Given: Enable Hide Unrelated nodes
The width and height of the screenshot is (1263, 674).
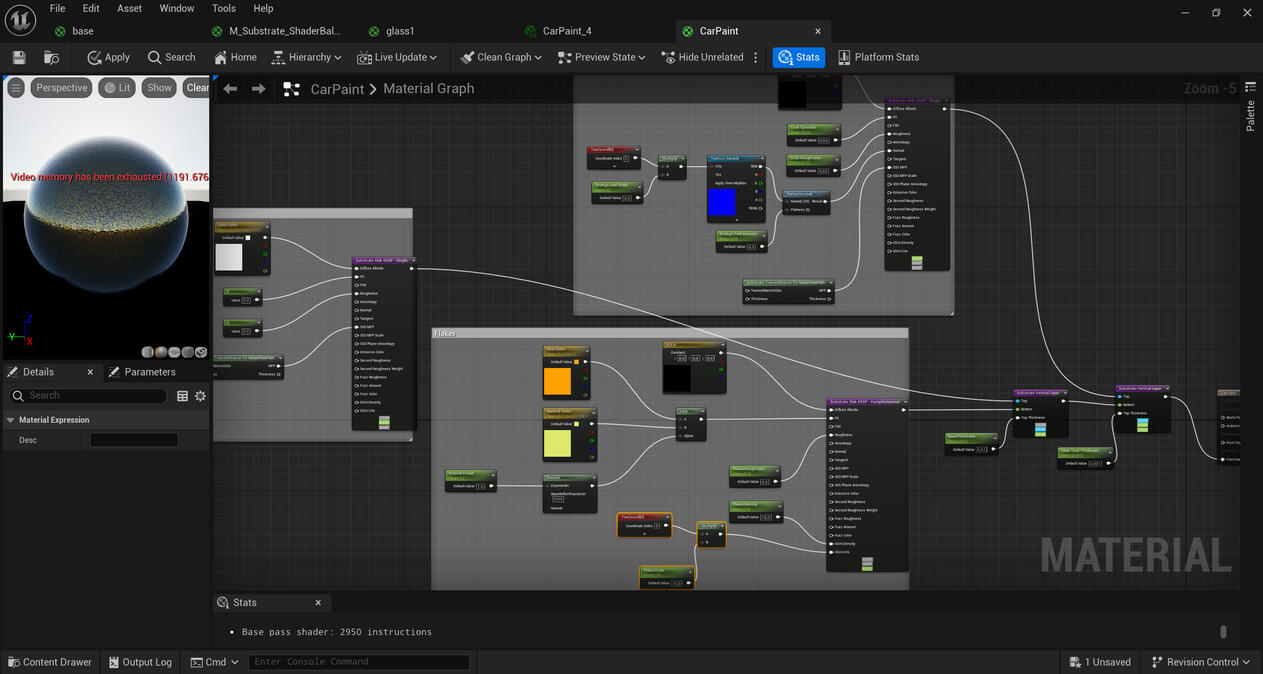Looking at the screenshot, I should pos(704,57).
